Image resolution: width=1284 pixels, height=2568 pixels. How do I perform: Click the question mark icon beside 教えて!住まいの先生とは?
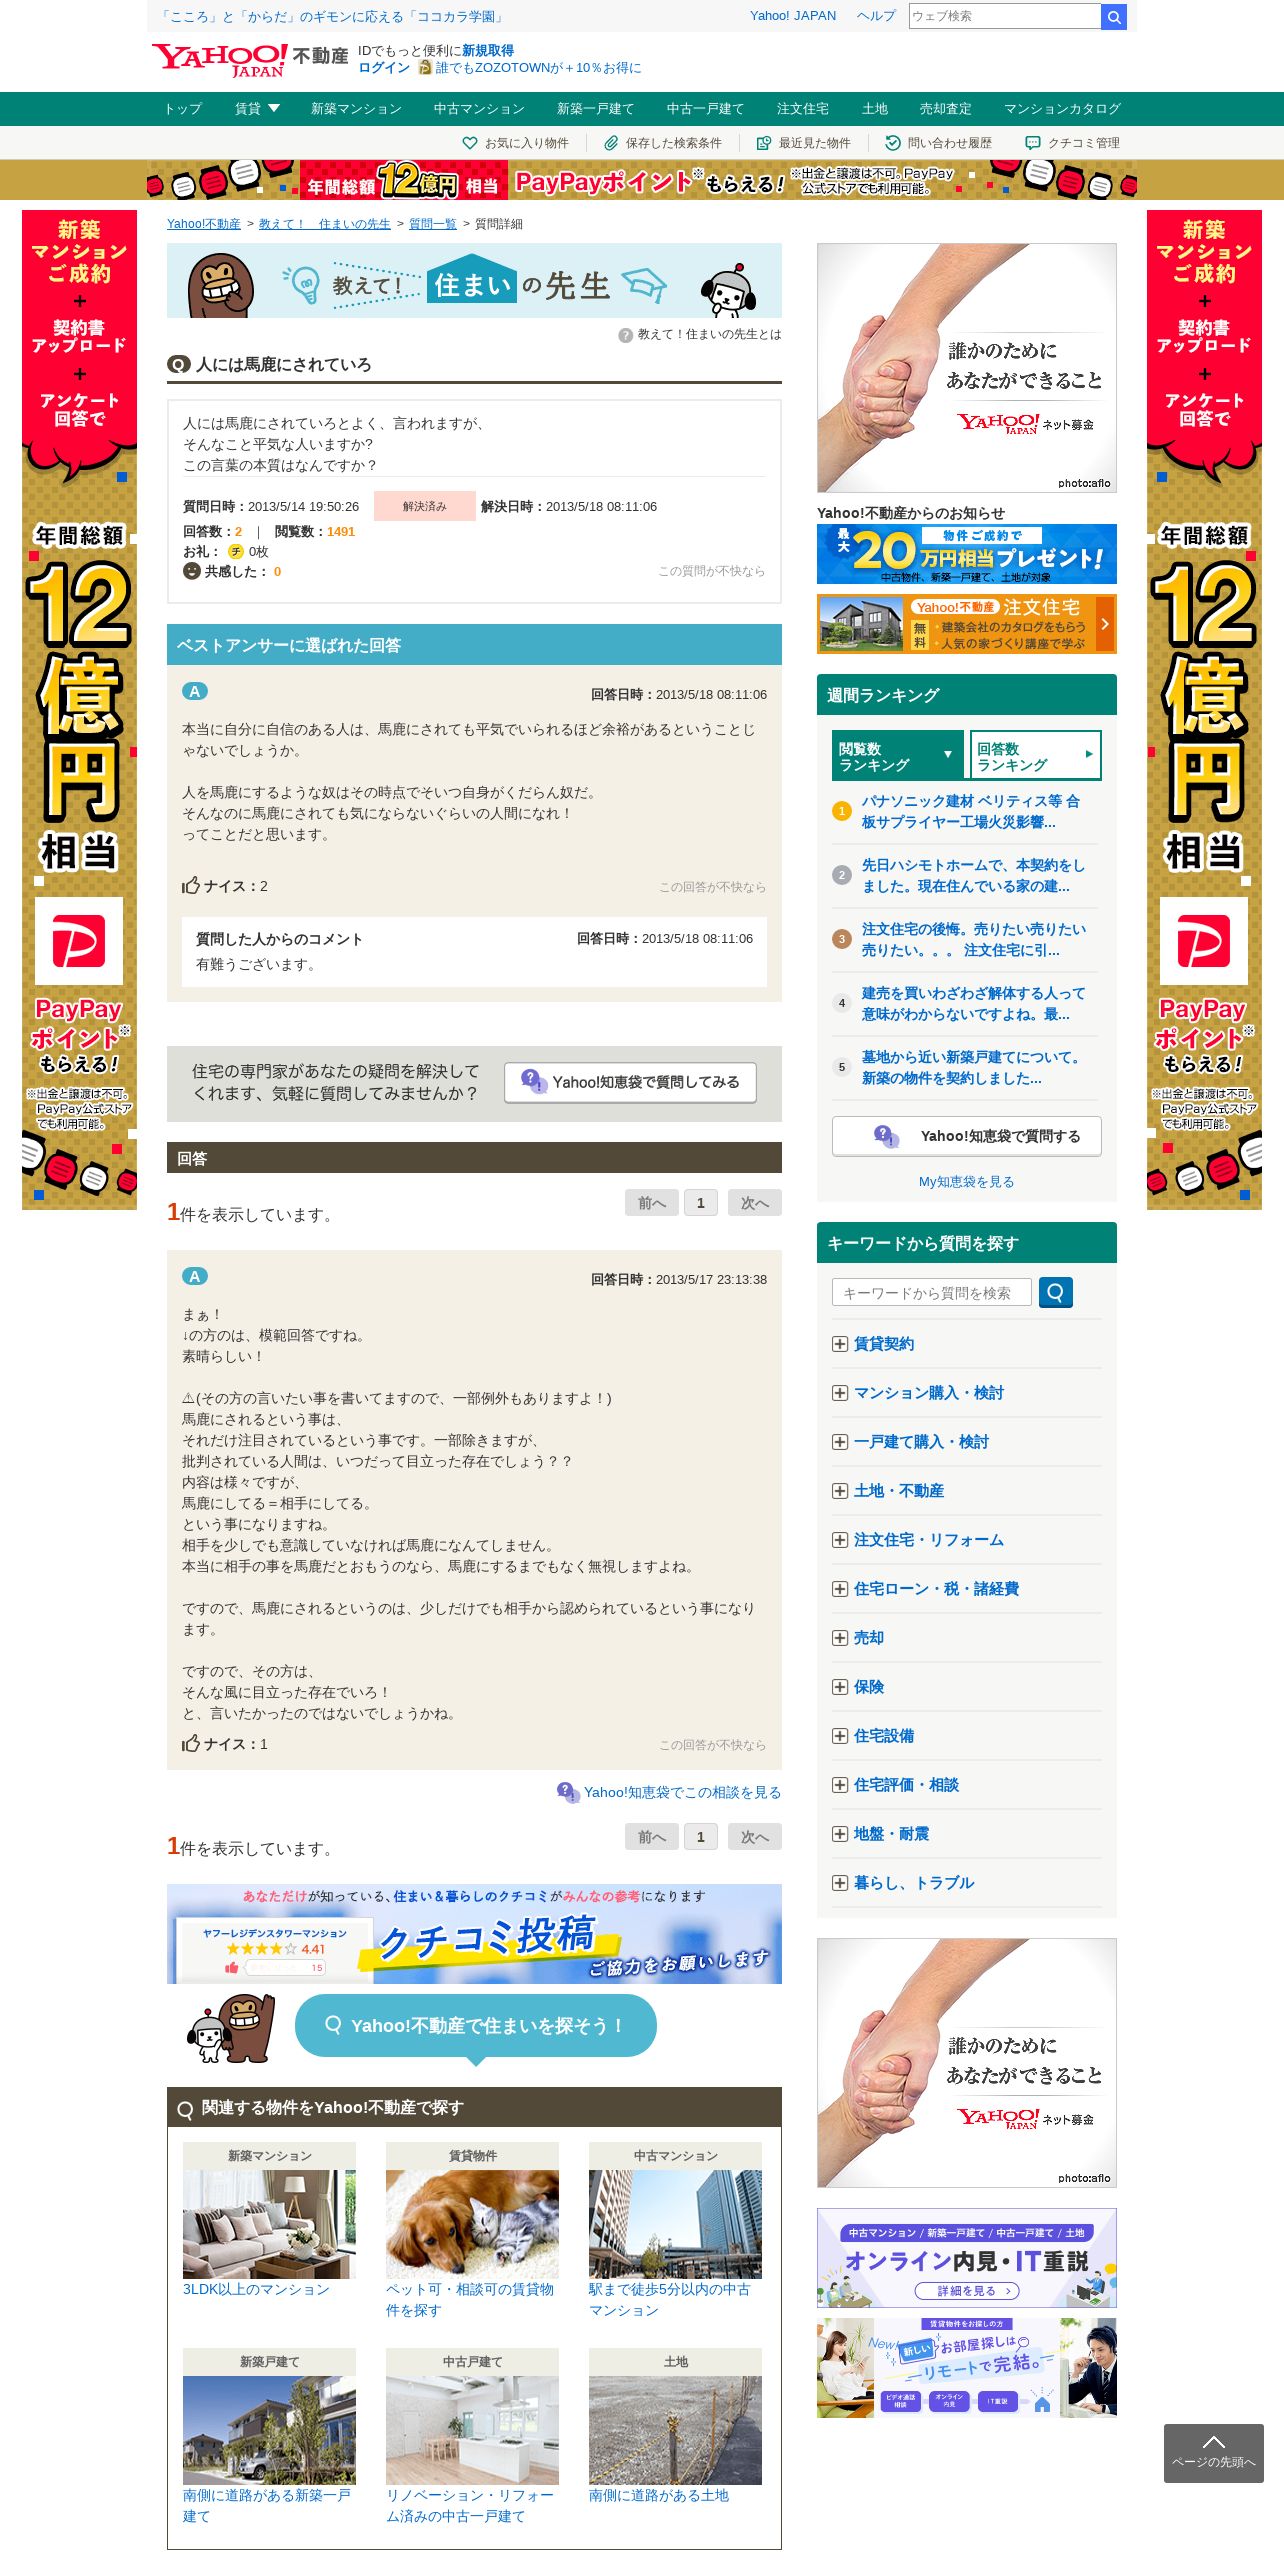625,335
